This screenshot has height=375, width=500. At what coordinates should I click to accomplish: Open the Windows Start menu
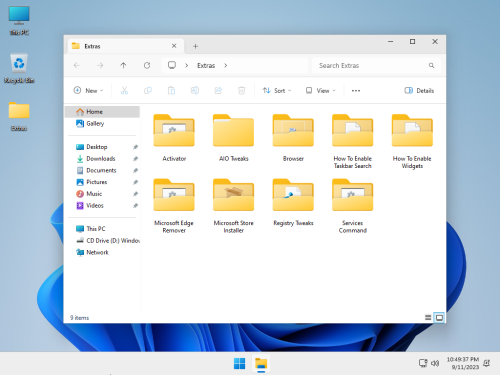(239, 364)
